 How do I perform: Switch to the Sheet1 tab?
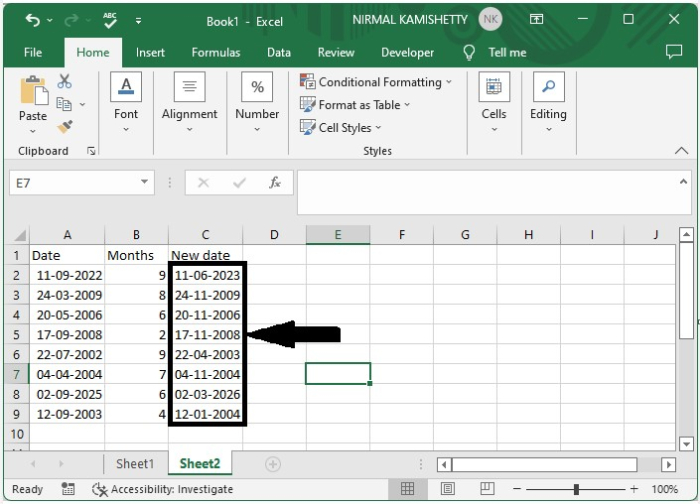pos(135,464)
